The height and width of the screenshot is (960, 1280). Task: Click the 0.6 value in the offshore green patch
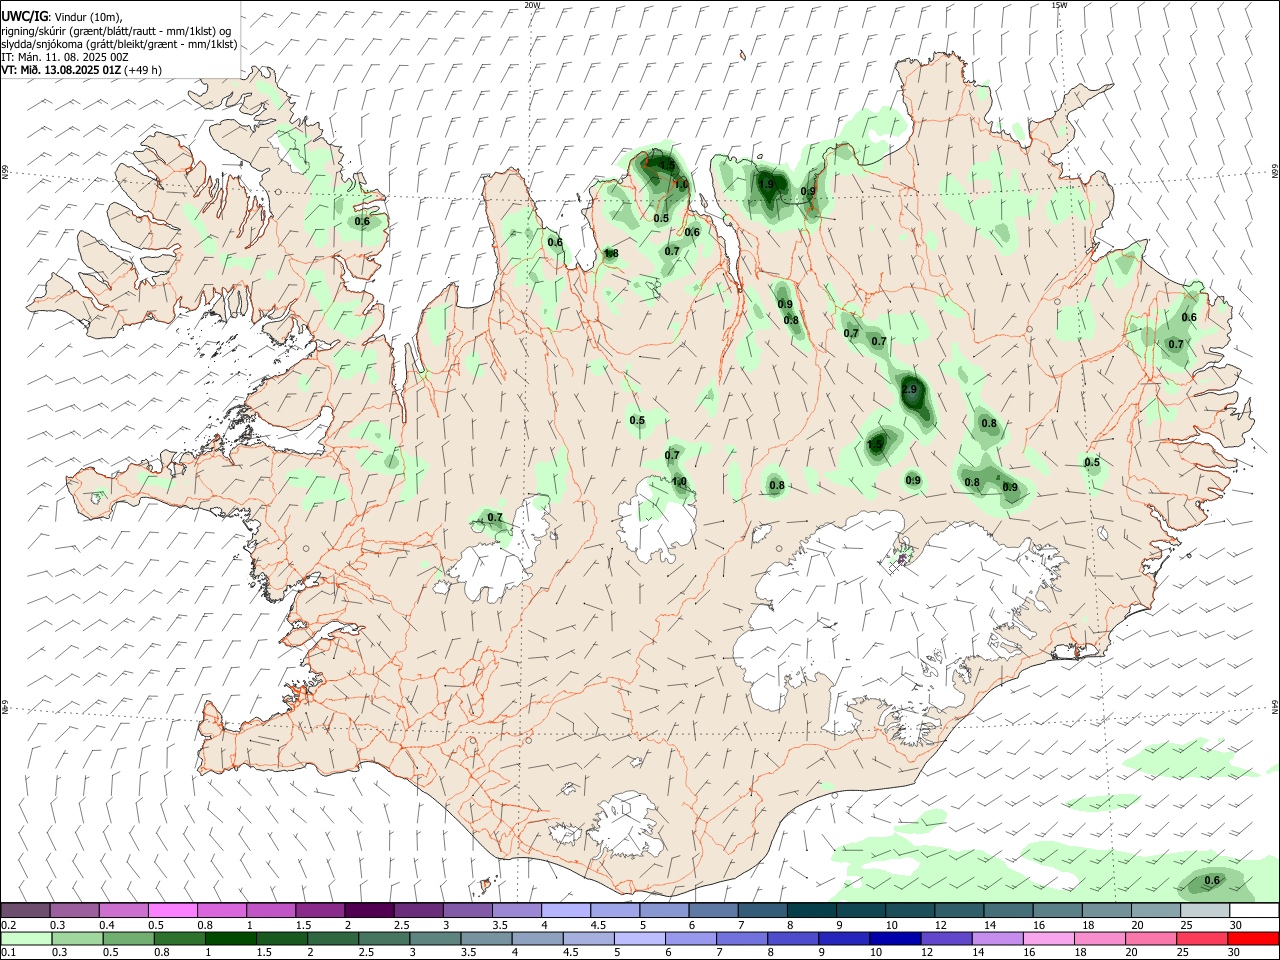pyautogui.click(x=1212, y=880)
